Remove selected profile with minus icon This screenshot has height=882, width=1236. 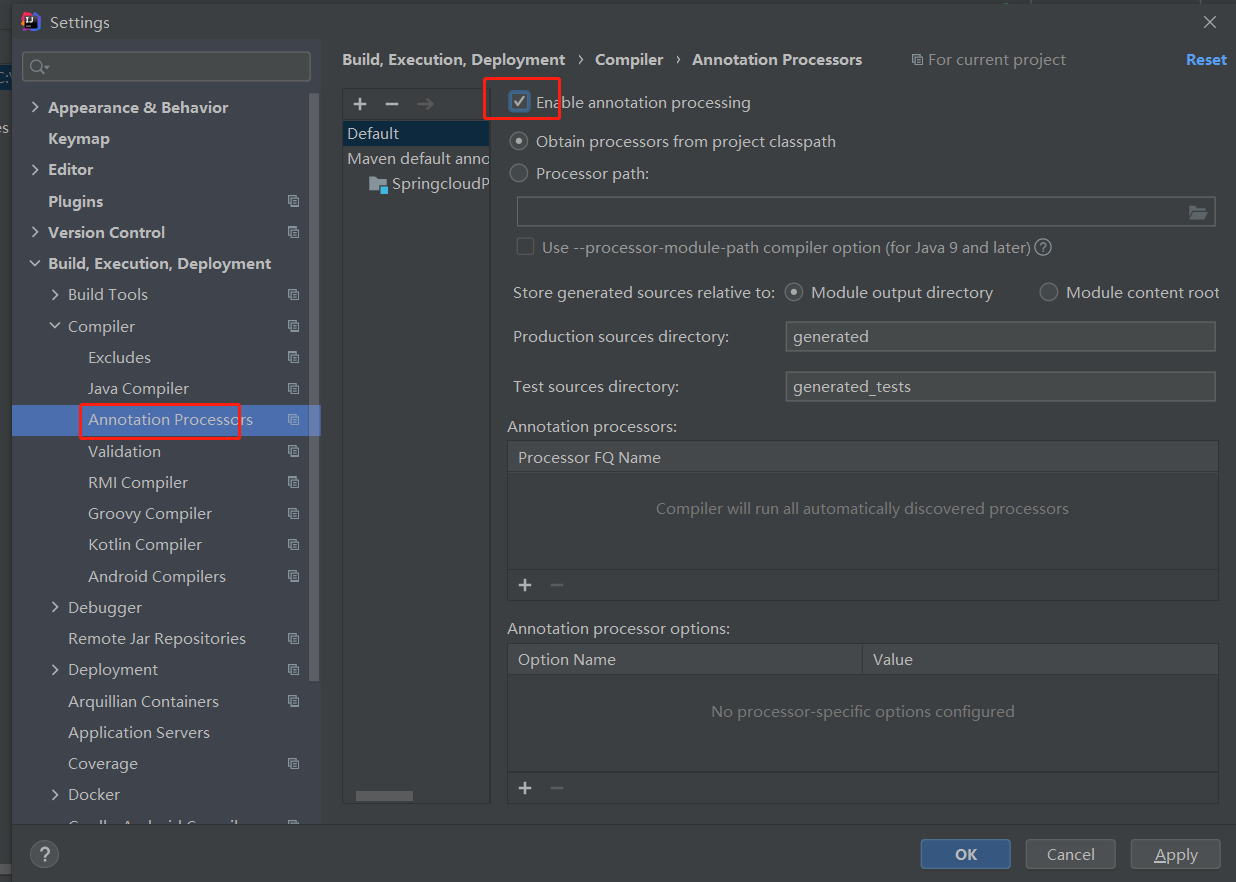pyautogui.click(x=392, y=104)
